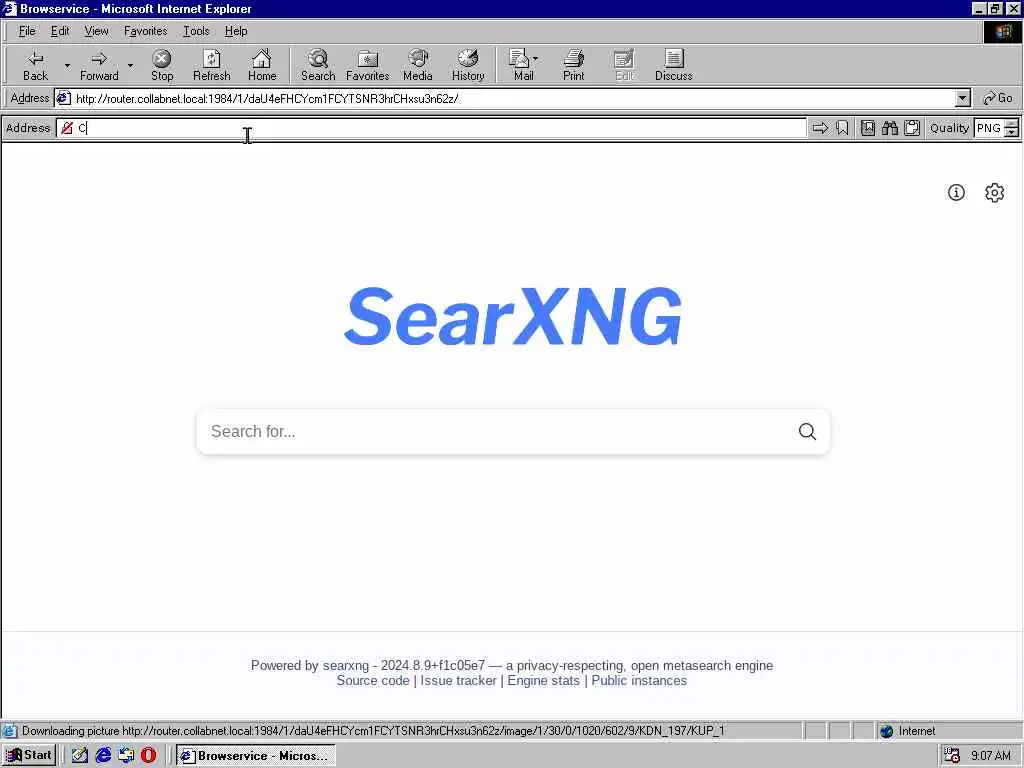Screen dimensions: 1024x768
Task: Launch Internet Explorer from quick launch
Action: point(103,755)
